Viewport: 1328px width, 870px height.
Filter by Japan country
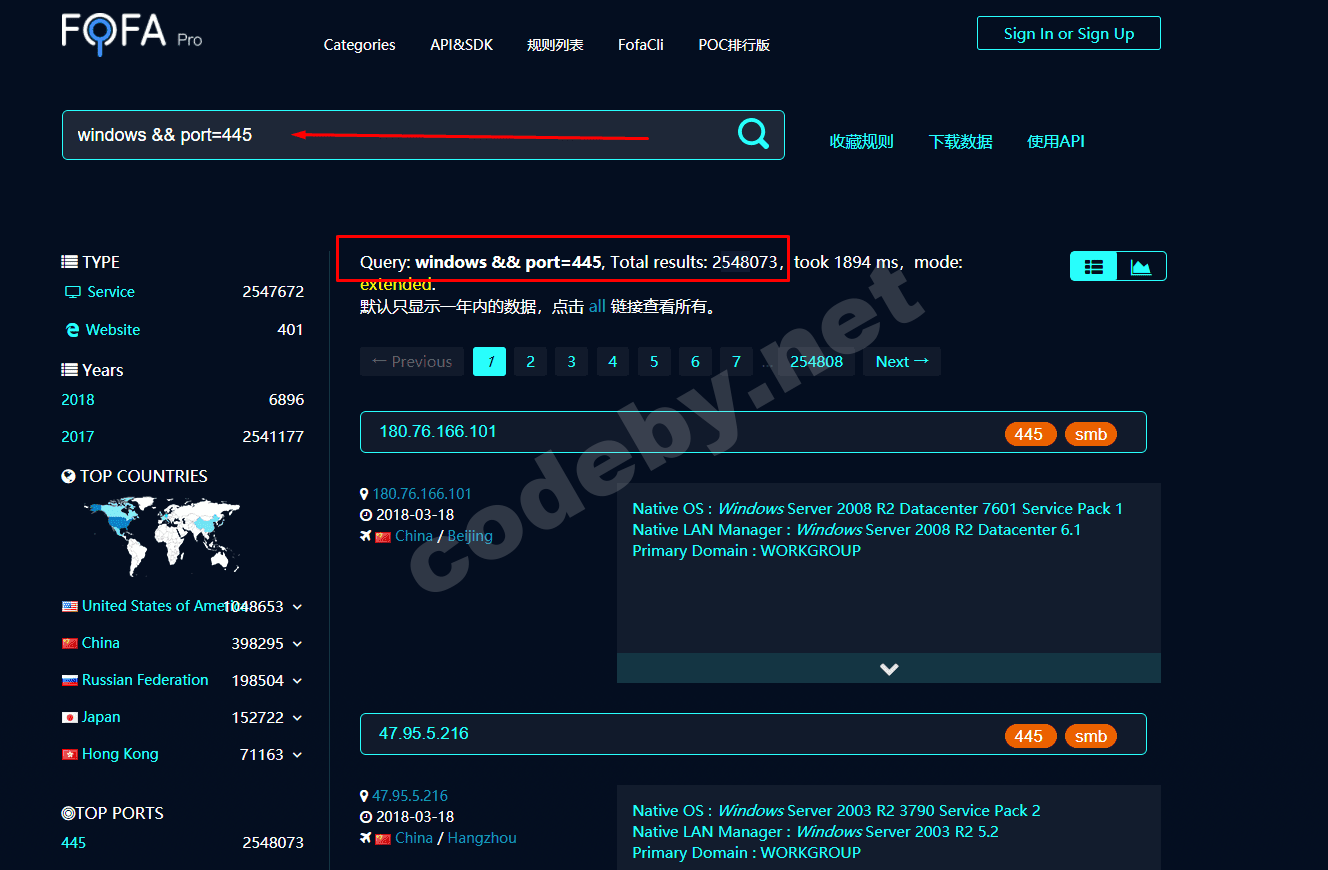pyautogui.click(x=100, y=717)
